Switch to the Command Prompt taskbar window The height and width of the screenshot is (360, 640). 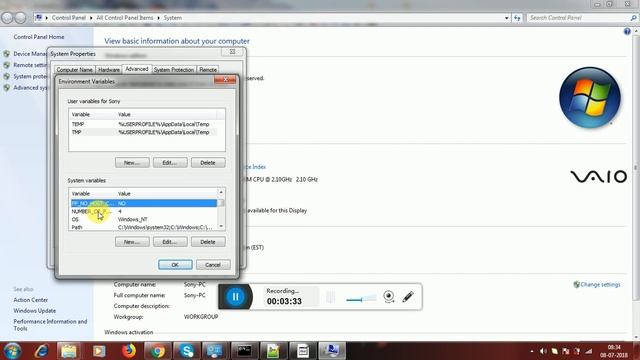click(x=244, y=351)
